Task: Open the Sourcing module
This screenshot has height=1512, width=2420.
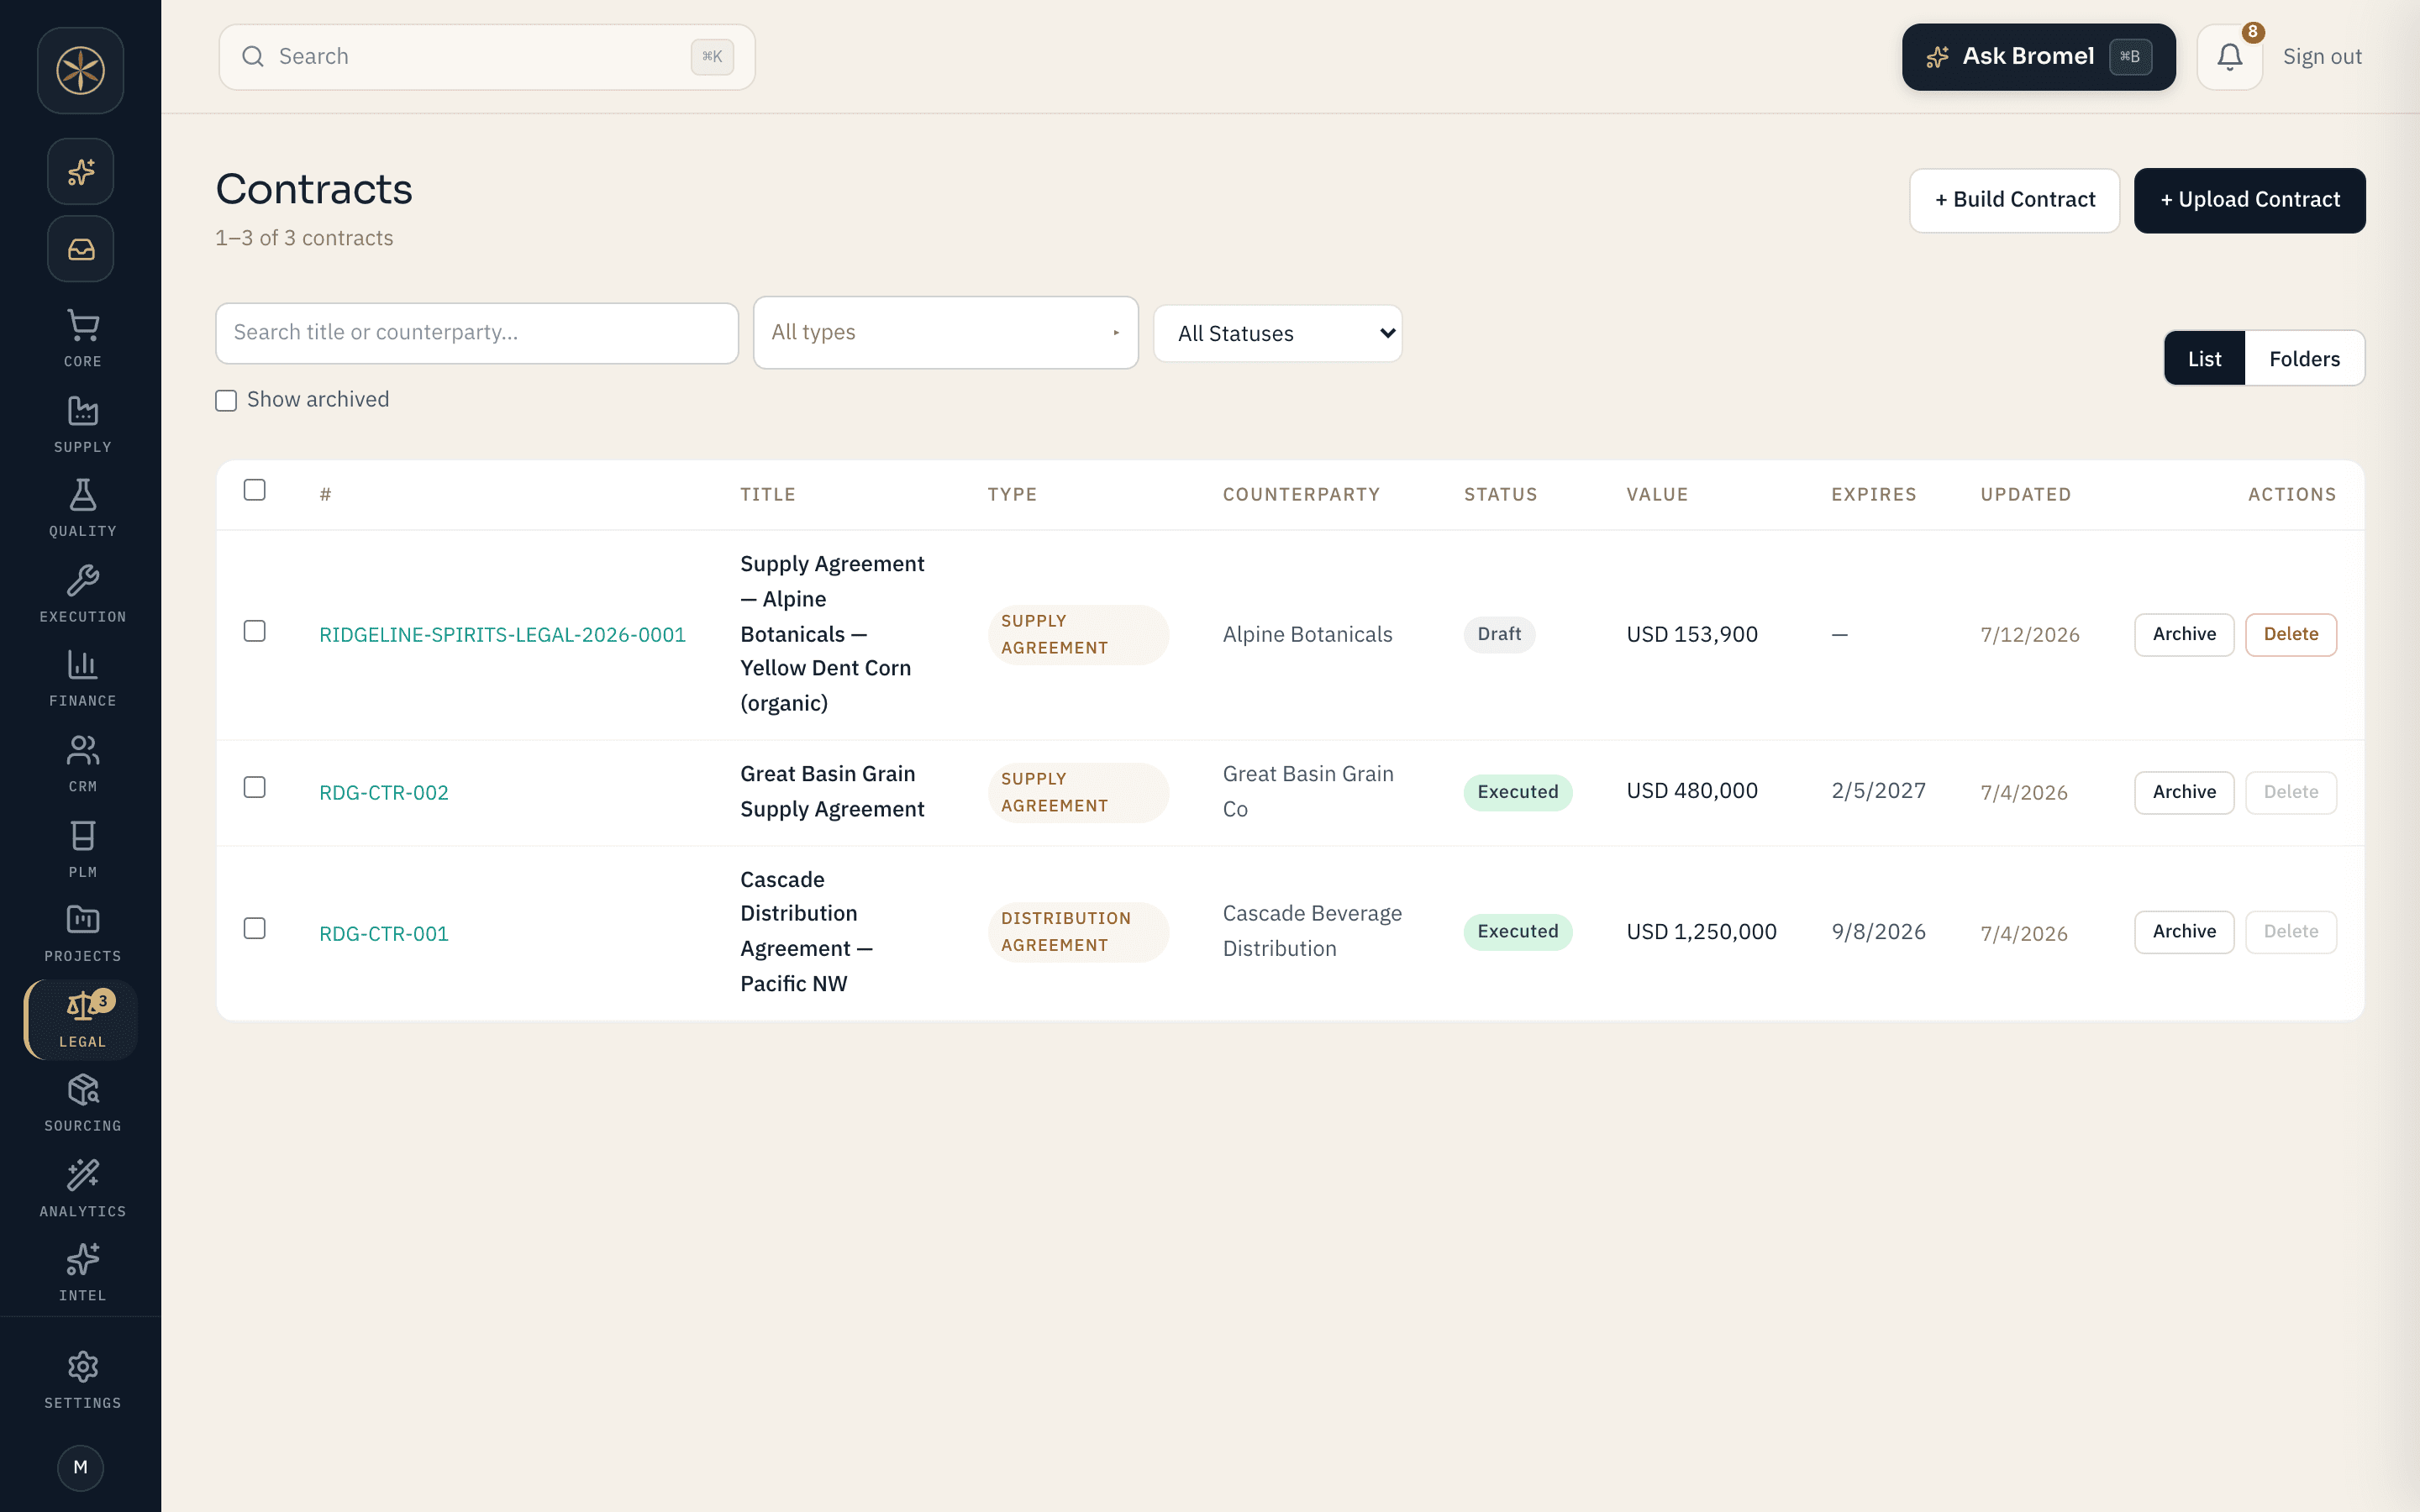Action: [x=82, y=1104]
